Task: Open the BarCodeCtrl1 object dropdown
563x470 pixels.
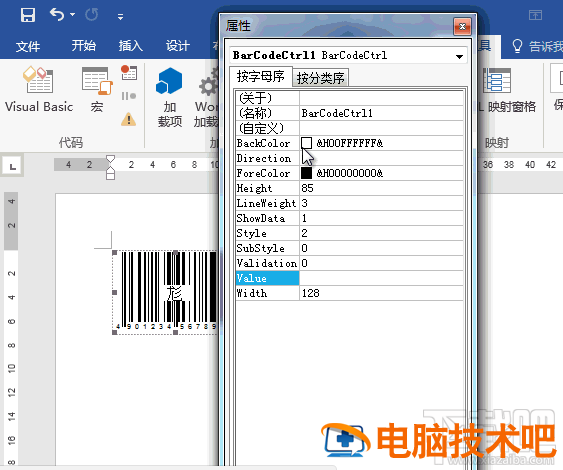Action: tap(459, 56)
